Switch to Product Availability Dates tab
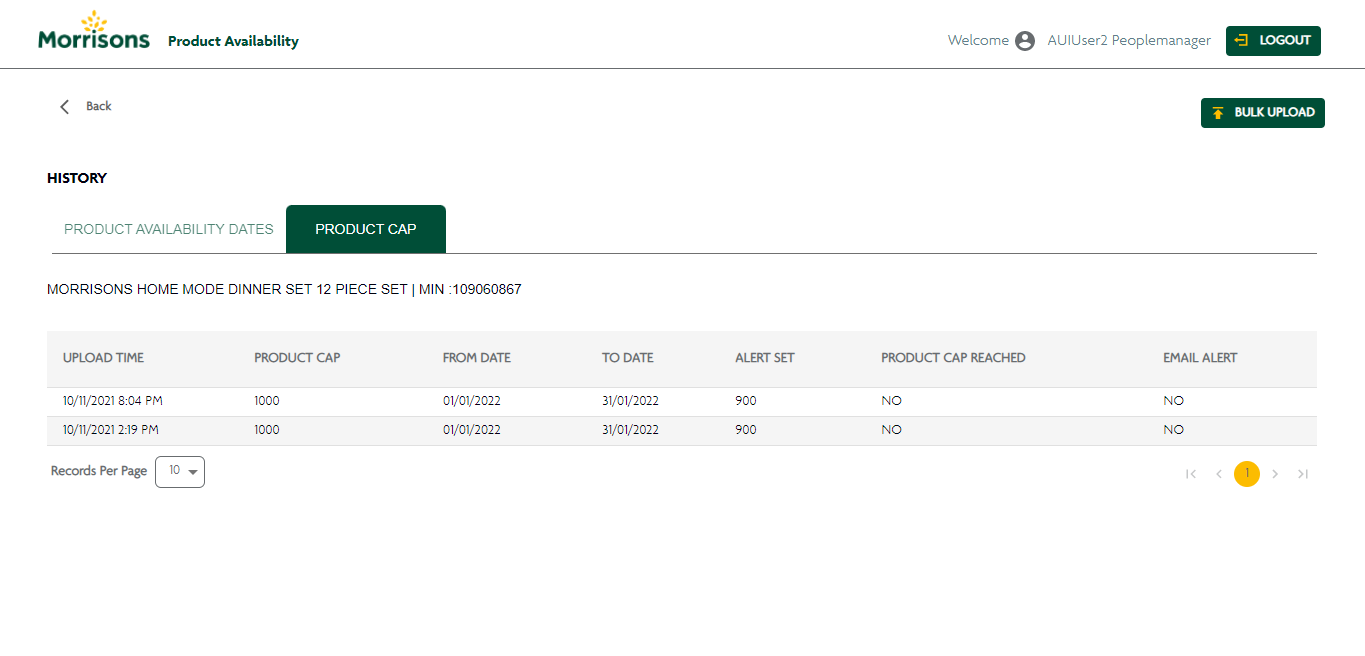The image size is (1365, 656). pos(169,229)
